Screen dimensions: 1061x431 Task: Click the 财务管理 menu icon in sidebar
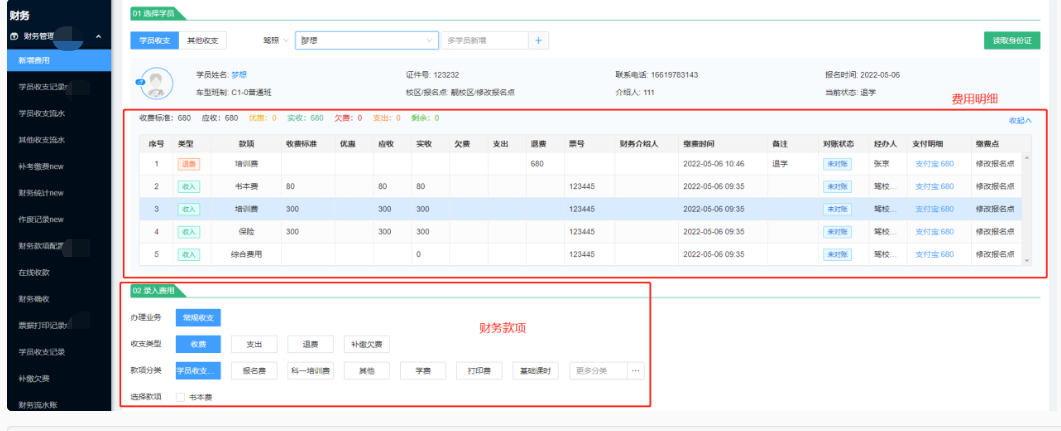tap(14, 36)
